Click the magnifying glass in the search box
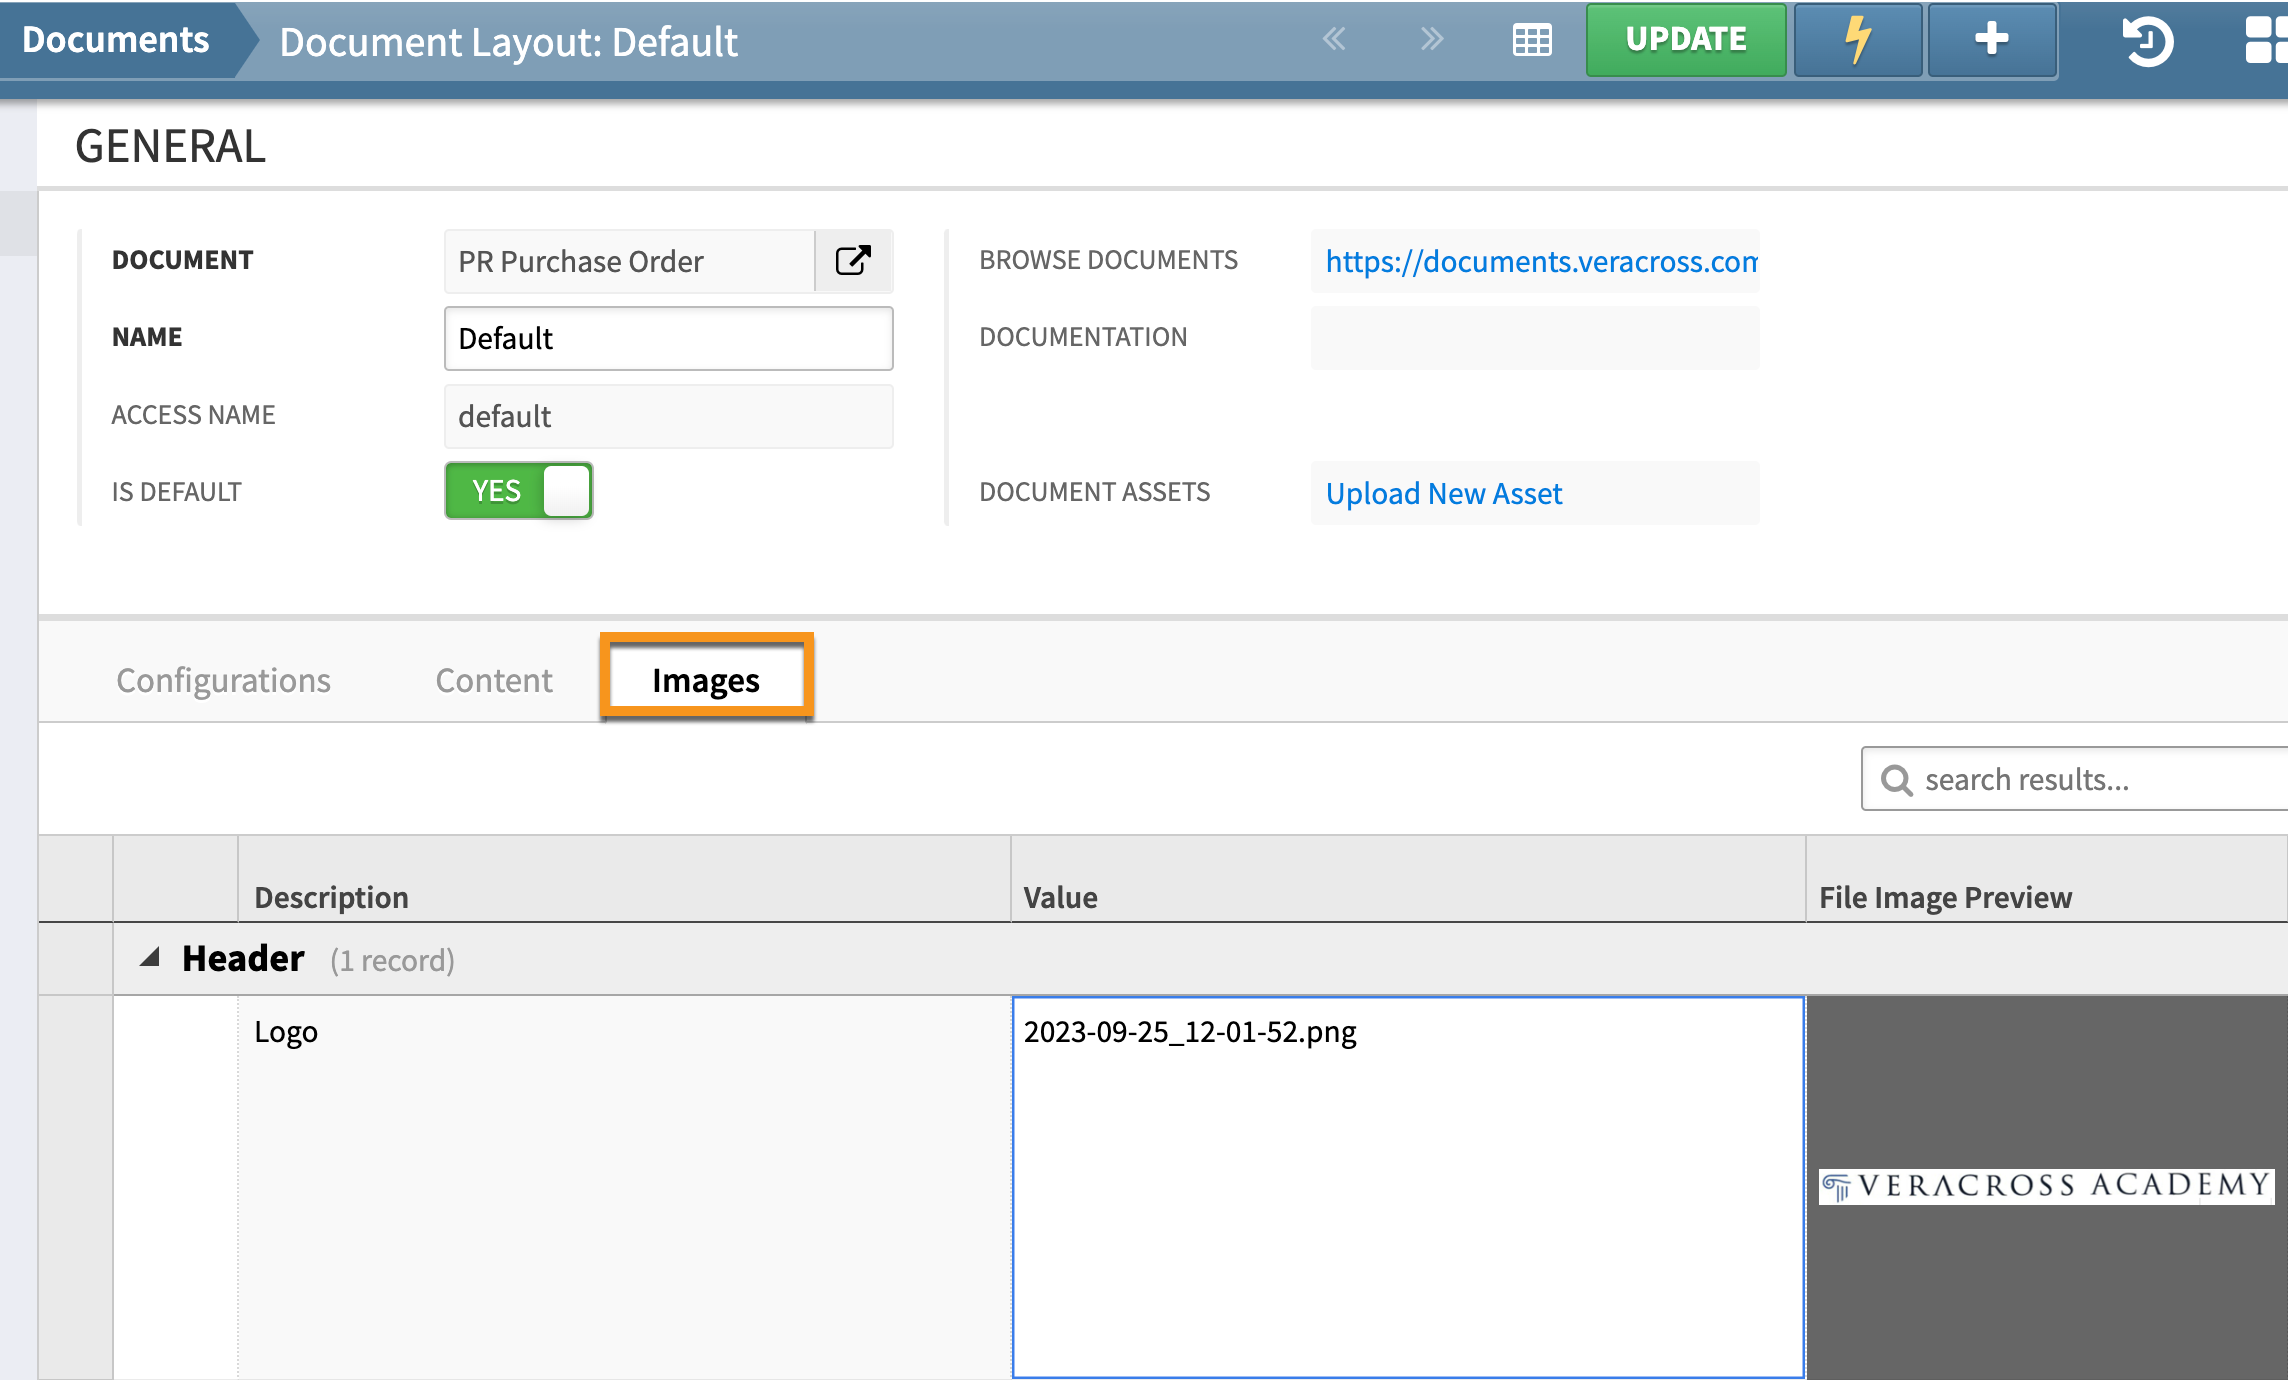 tap(1898, 779)
